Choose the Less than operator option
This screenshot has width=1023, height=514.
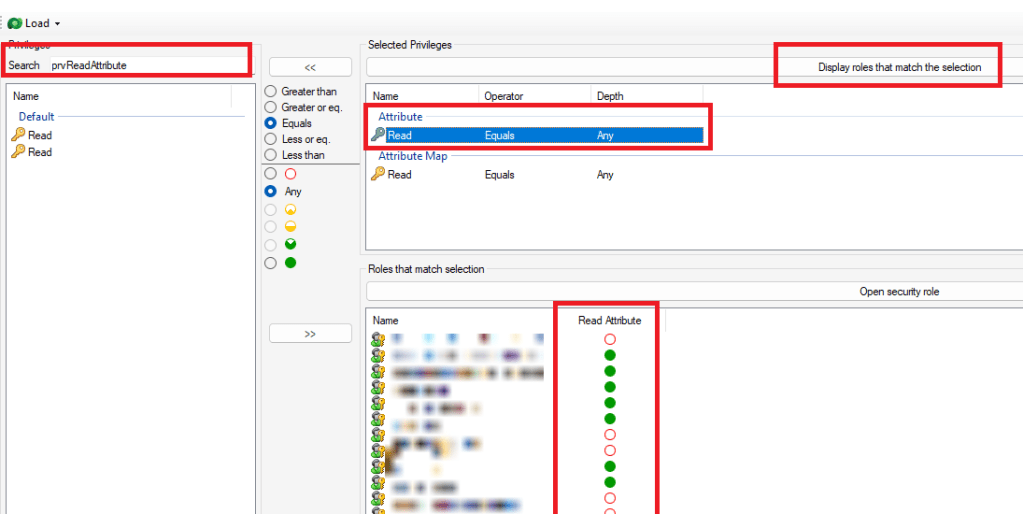pos(270,155)
